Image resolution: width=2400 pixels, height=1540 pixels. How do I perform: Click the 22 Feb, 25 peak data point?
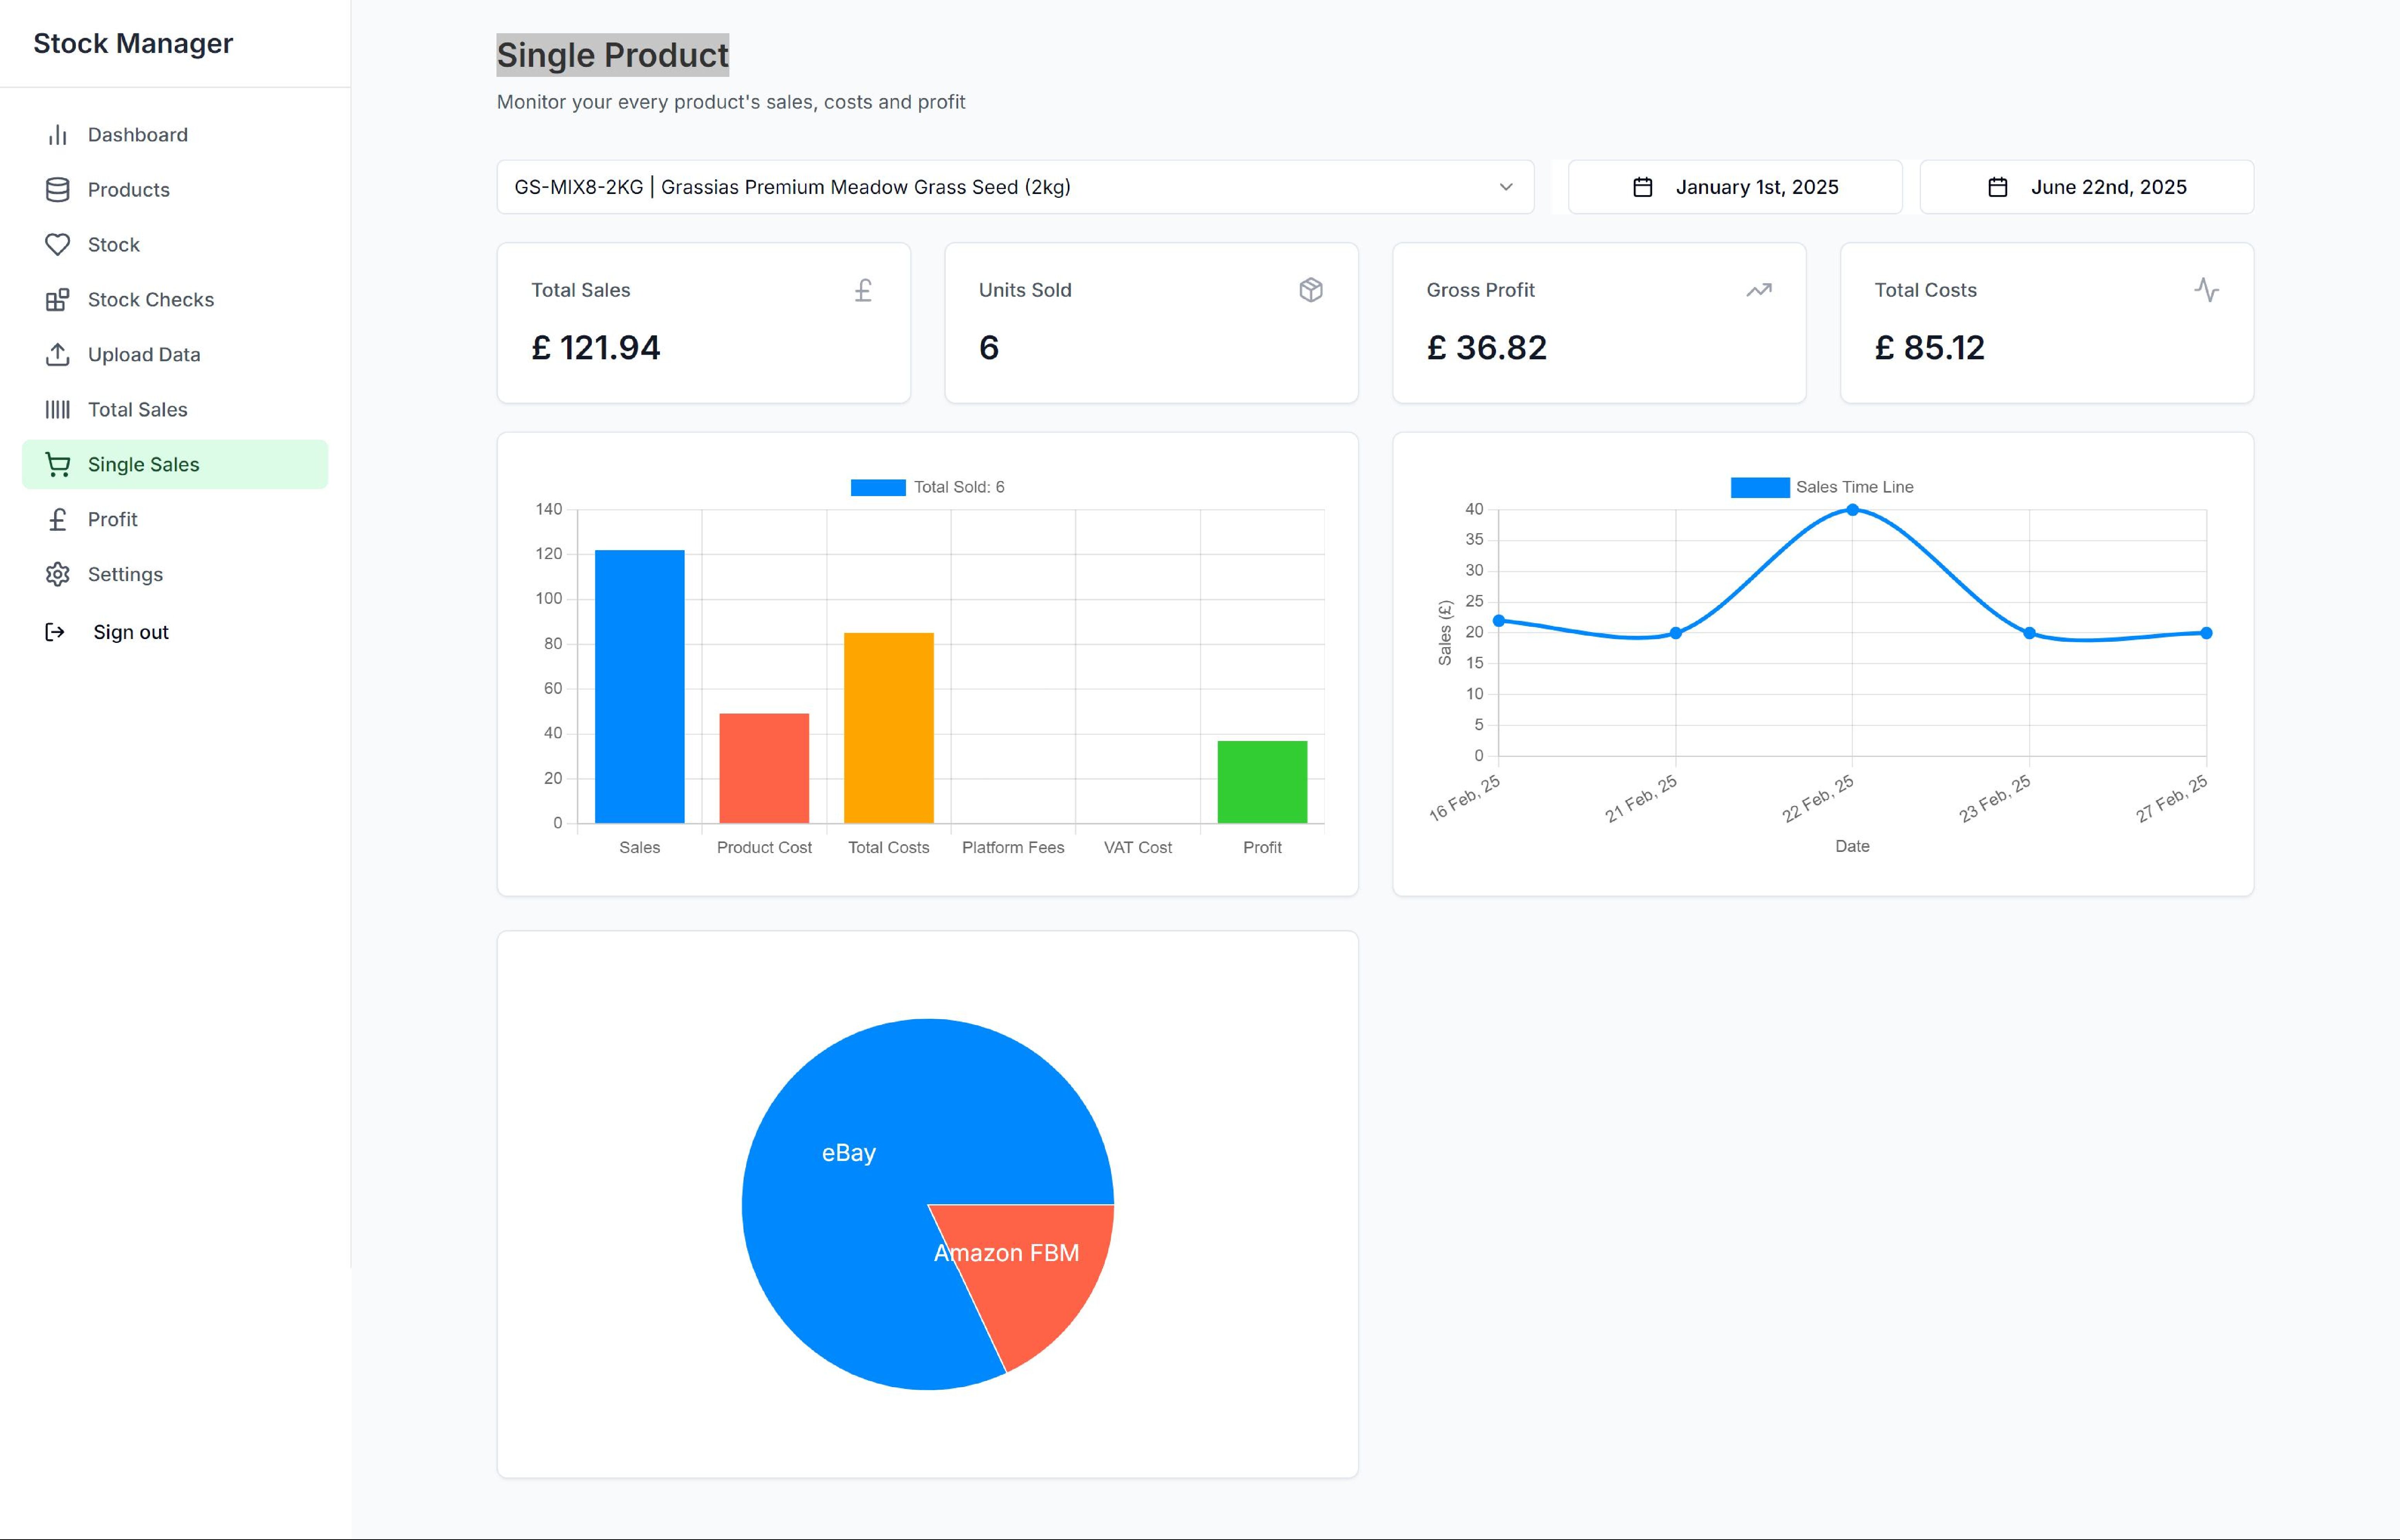[x=1852, y=510]
